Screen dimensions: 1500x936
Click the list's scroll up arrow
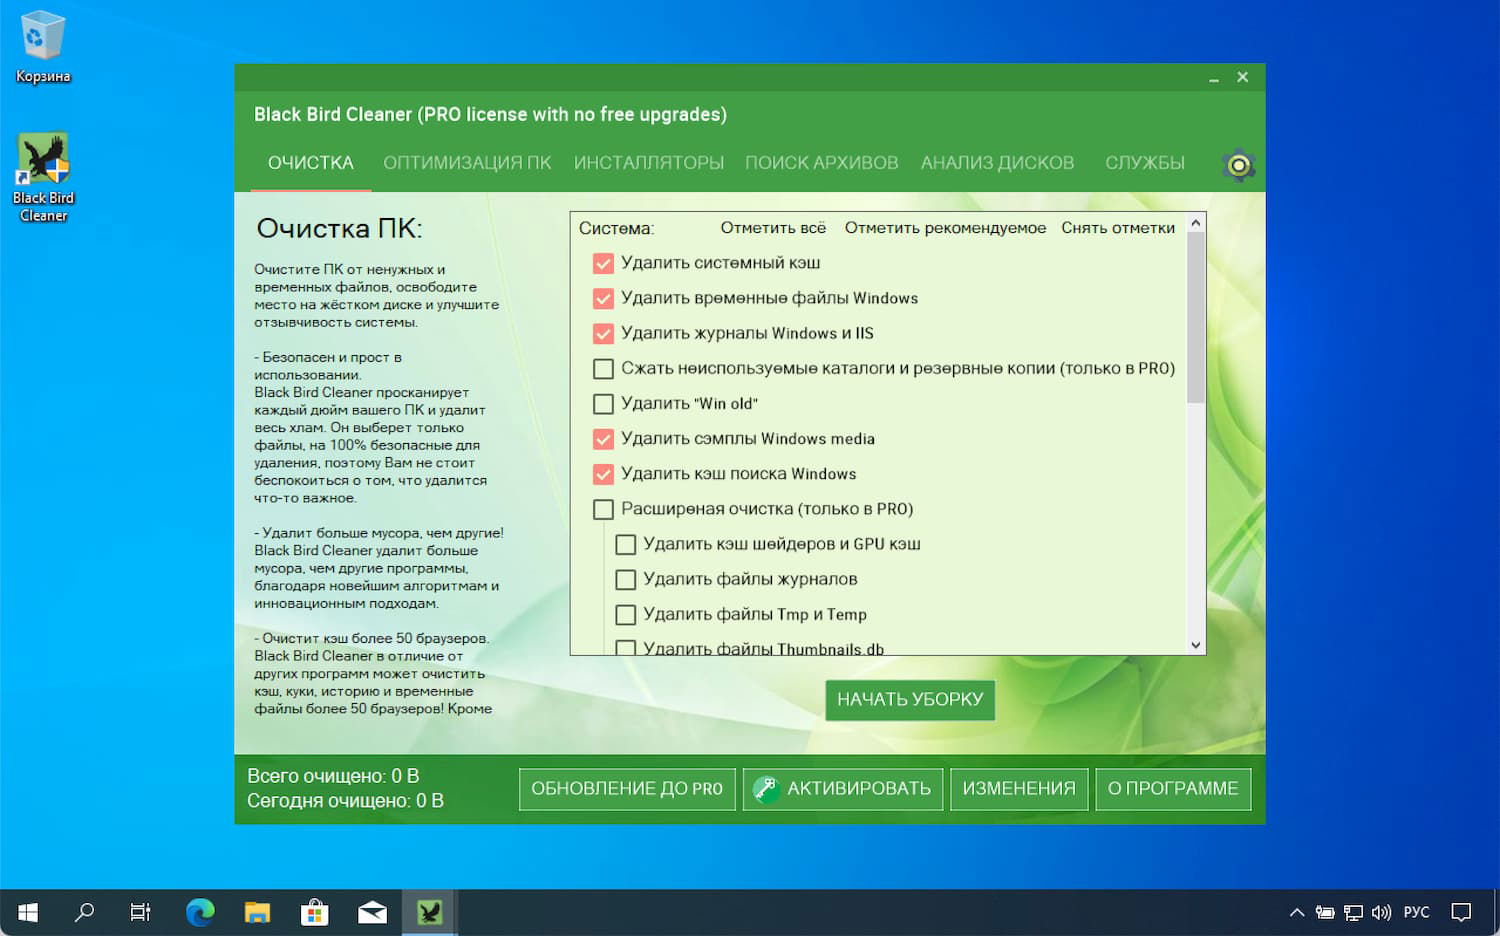tap(1196, 223)
